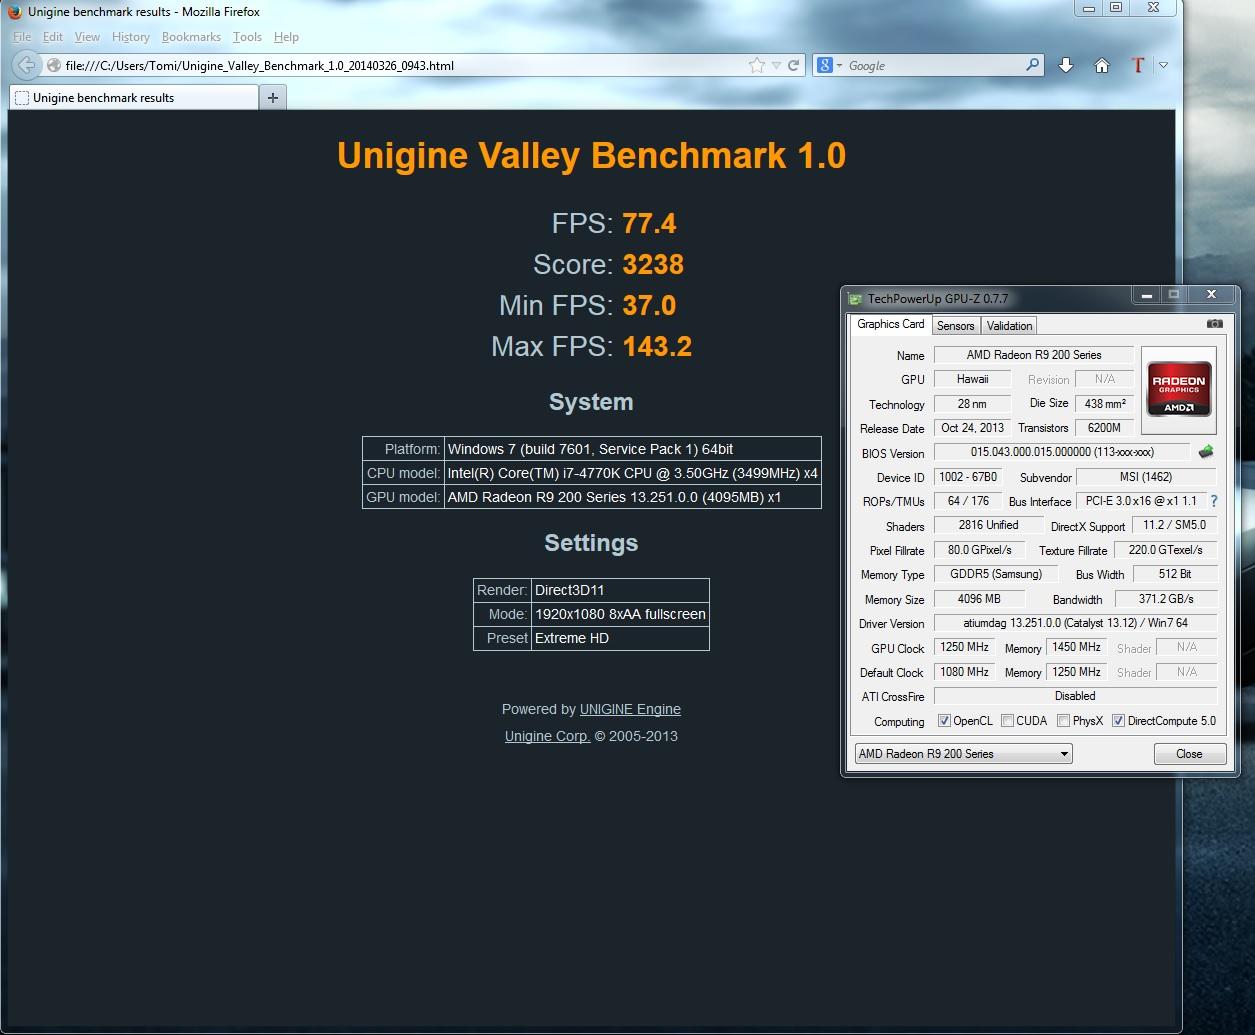Toggle the PhysX checkbox
This screenshot has width=1255, height=1035.
(x=1064, y=721)
